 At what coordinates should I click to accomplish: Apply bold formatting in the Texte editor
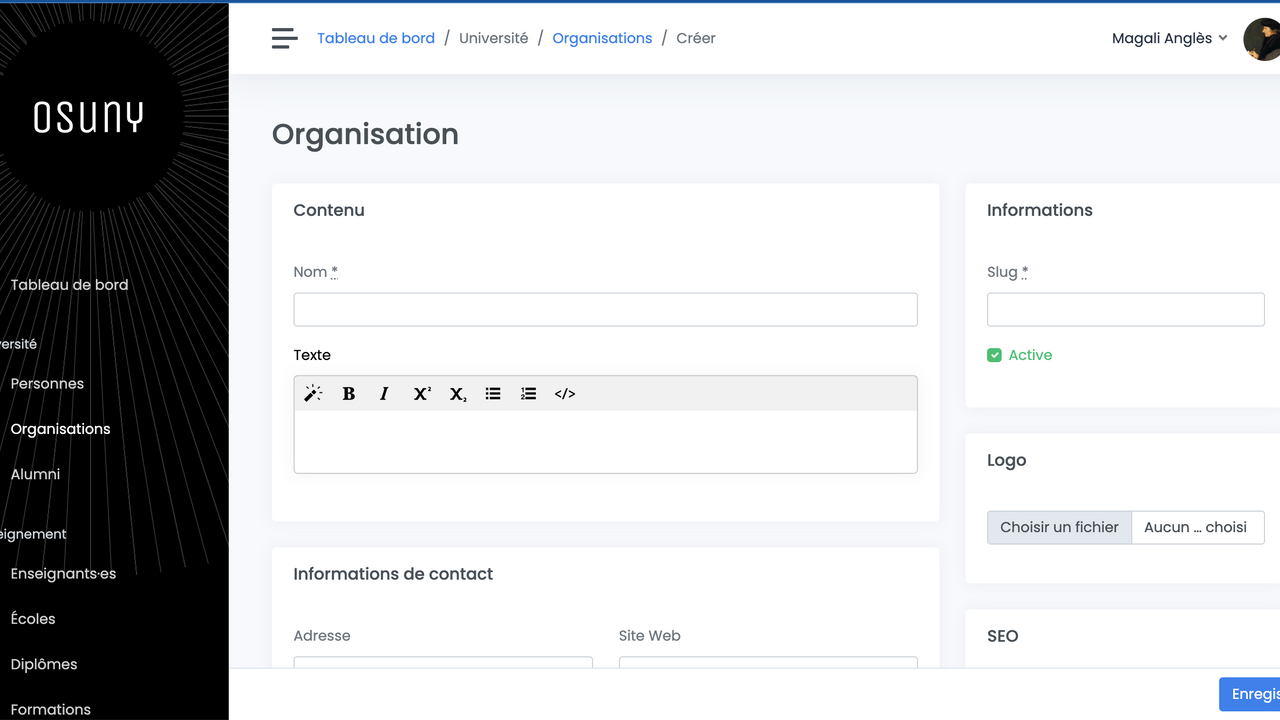(348, 393)
